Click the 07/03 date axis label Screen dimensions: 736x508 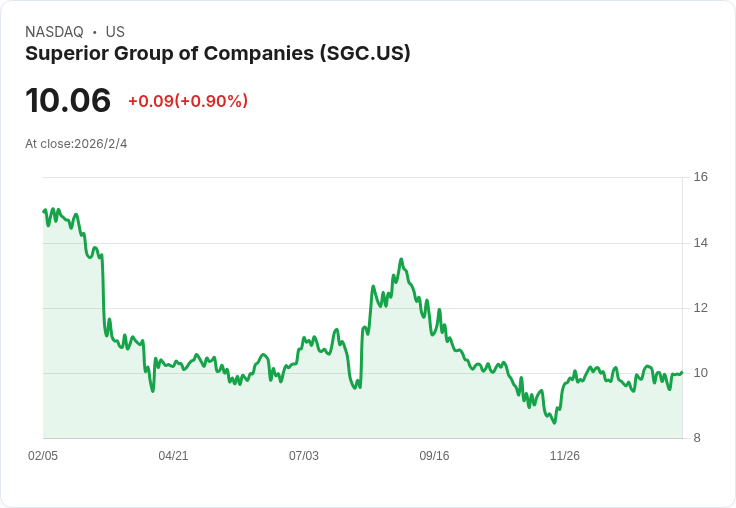304,455
